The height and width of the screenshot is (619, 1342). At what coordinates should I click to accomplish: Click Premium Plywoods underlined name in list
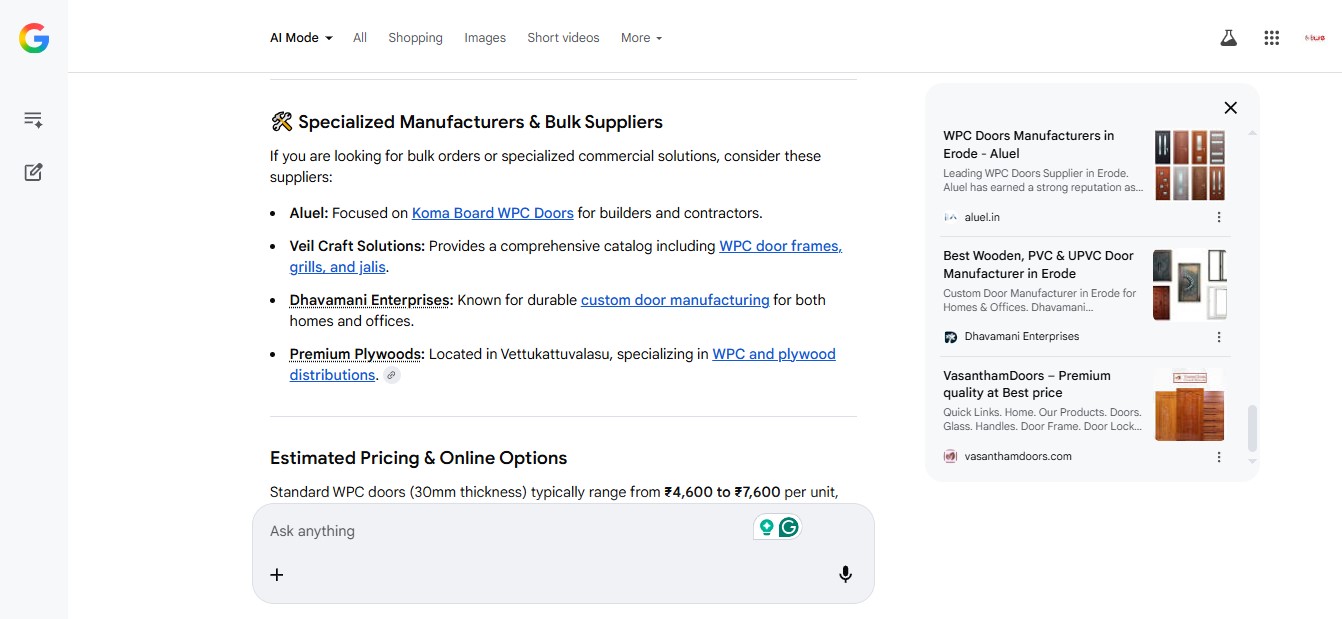(357, 354)
